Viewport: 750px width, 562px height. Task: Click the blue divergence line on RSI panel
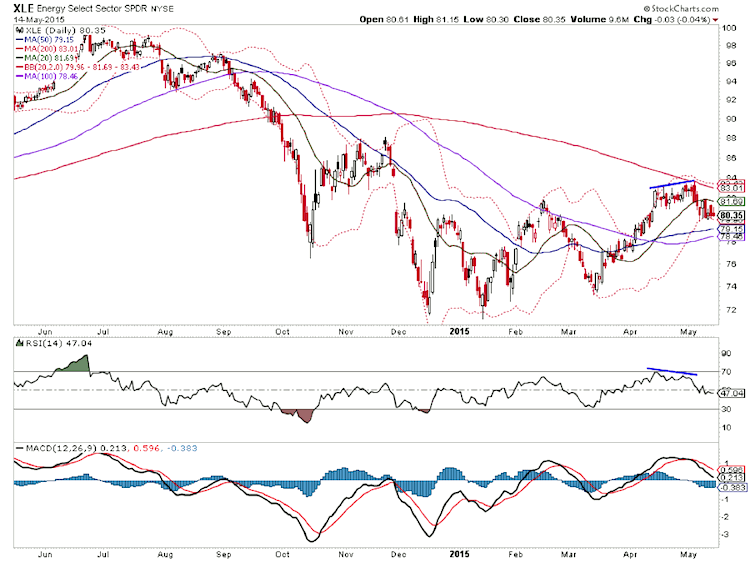coord(672,371)
